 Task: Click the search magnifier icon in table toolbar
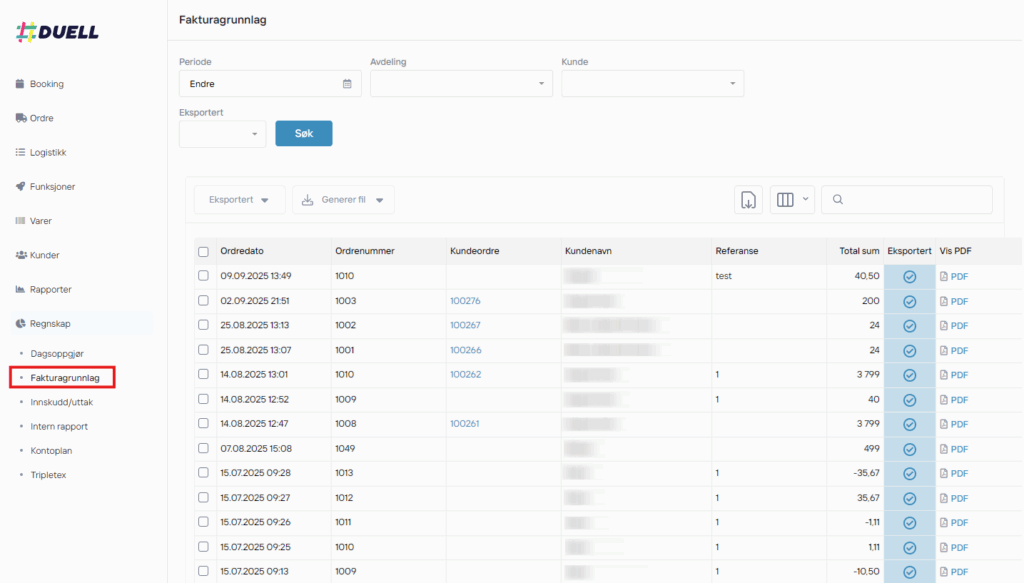(x=838, y=200)
